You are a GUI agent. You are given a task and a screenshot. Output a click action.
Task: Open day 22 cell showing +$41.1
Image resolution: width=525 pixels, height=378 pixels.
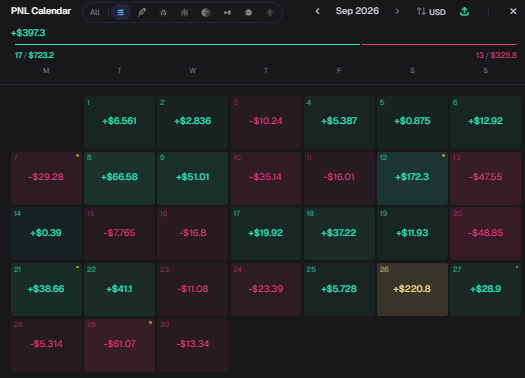[x=120, y=289]
